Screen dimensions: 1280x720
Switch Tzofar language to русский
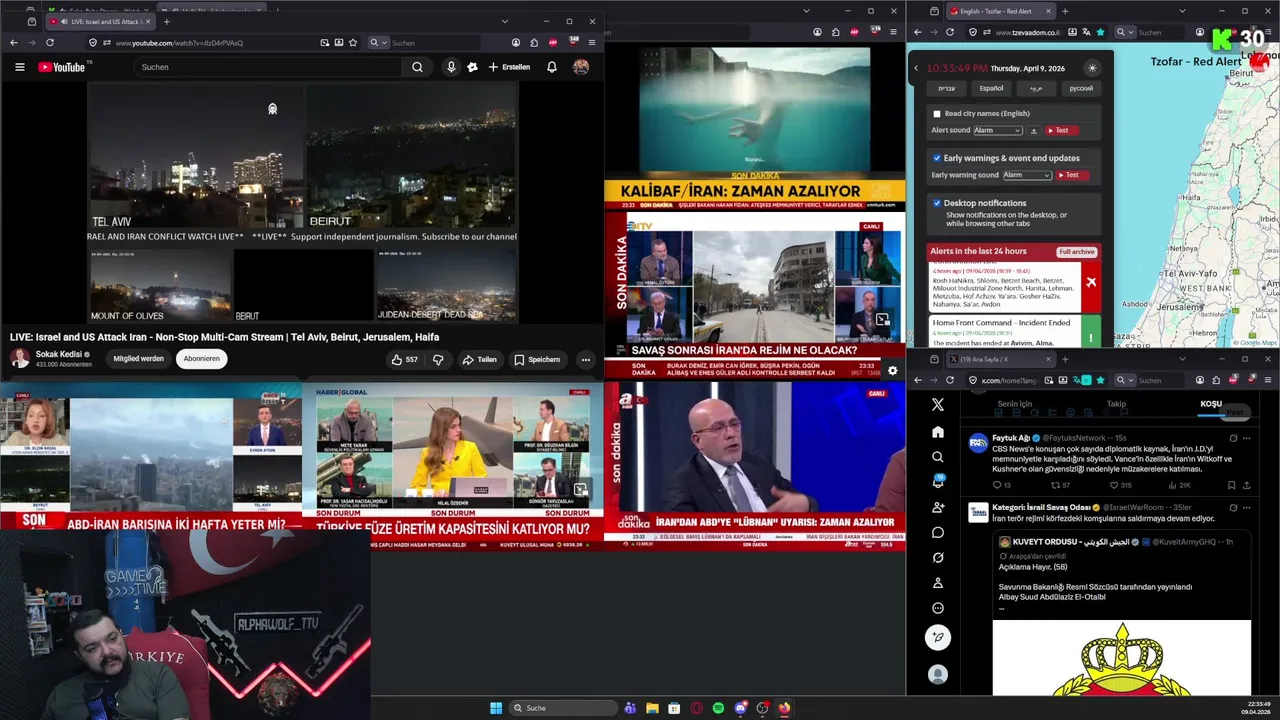point(1081,88)
